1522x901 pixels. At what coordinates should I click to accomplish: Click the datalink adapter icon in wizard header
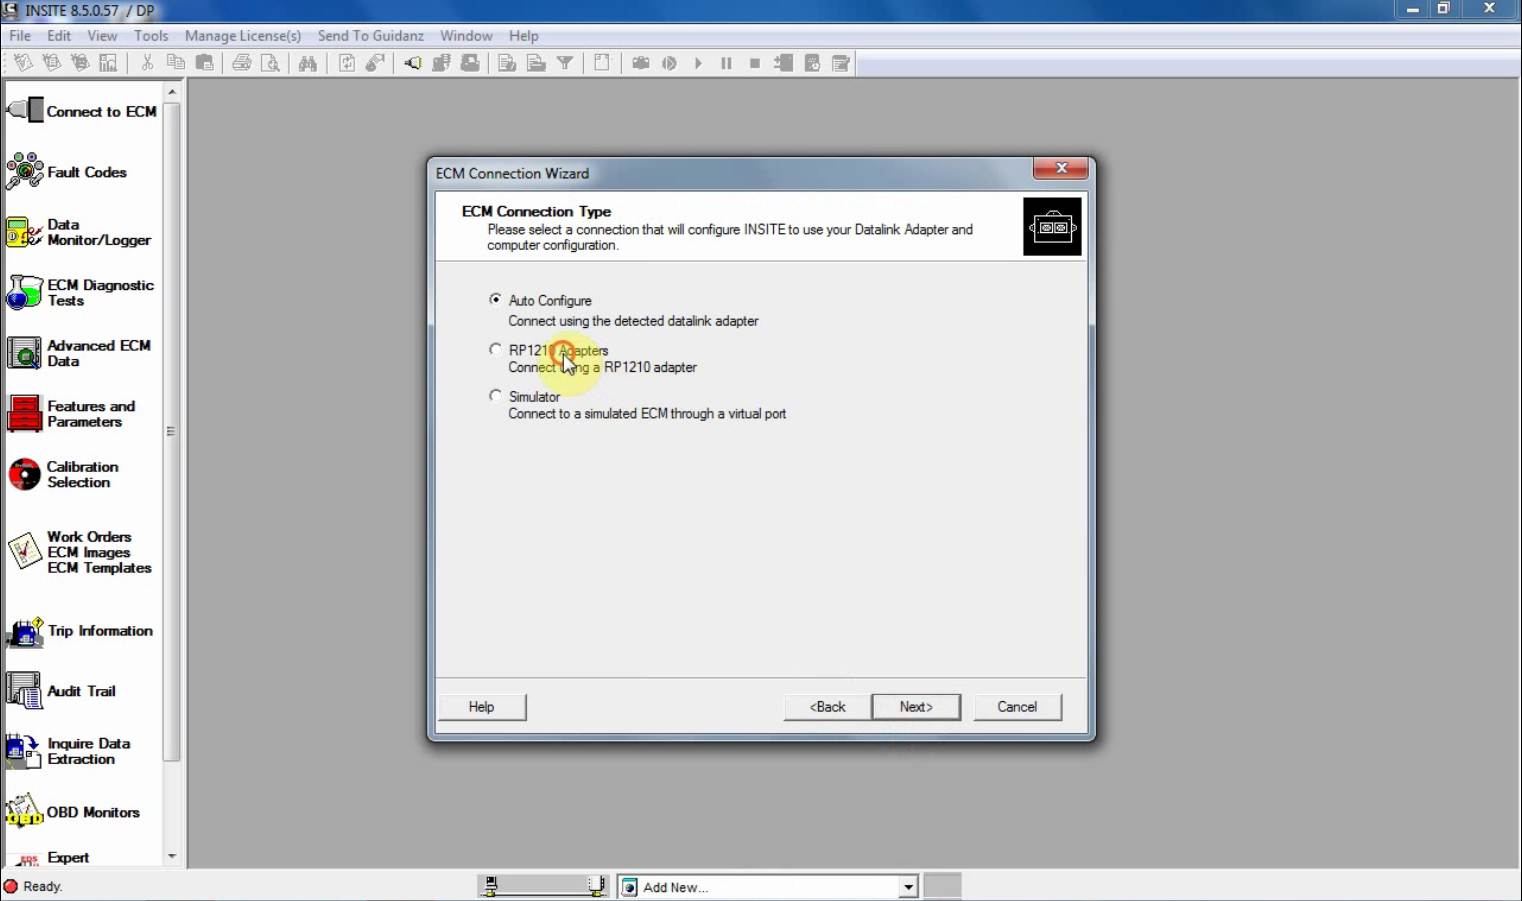(1052, 227)
